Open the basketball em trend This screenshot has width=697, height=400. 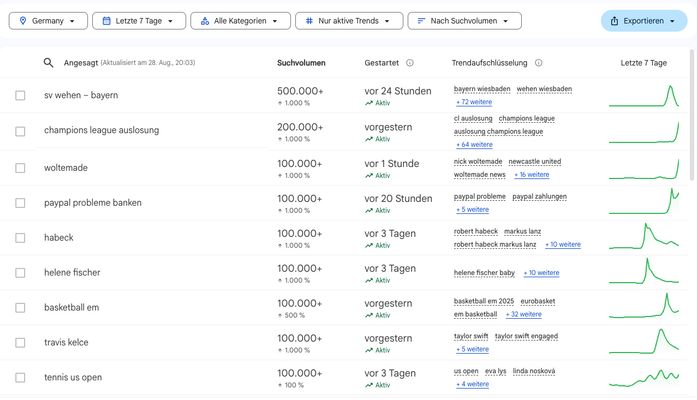tap(71, 308)
